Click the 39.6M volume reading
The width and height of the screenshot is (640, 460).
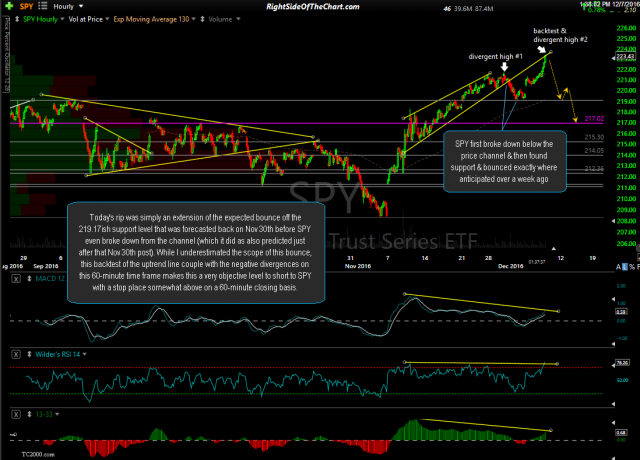(462, 9)
